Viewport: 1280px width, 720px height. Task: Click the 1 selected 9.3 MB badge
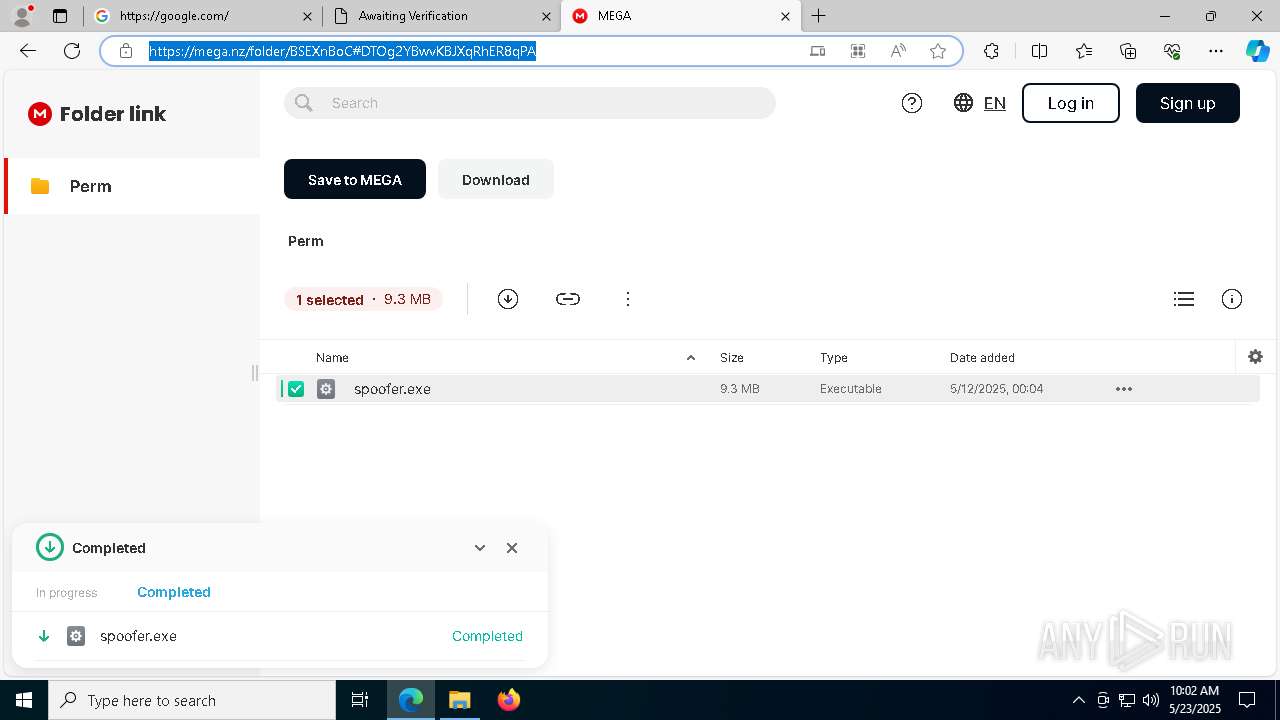(363, 299)
